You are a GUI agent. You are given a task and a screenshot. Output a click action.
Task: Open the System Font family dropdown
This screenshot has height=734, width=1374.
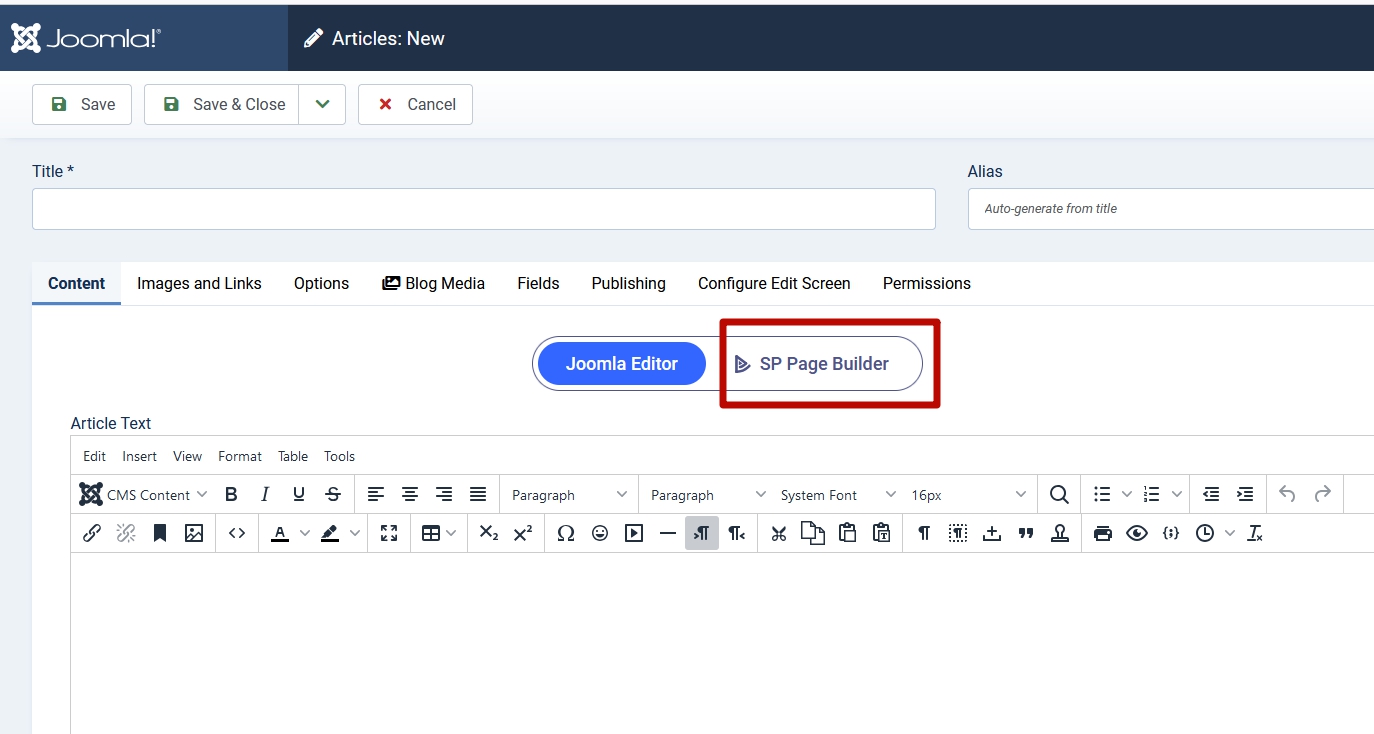(838, 494)
